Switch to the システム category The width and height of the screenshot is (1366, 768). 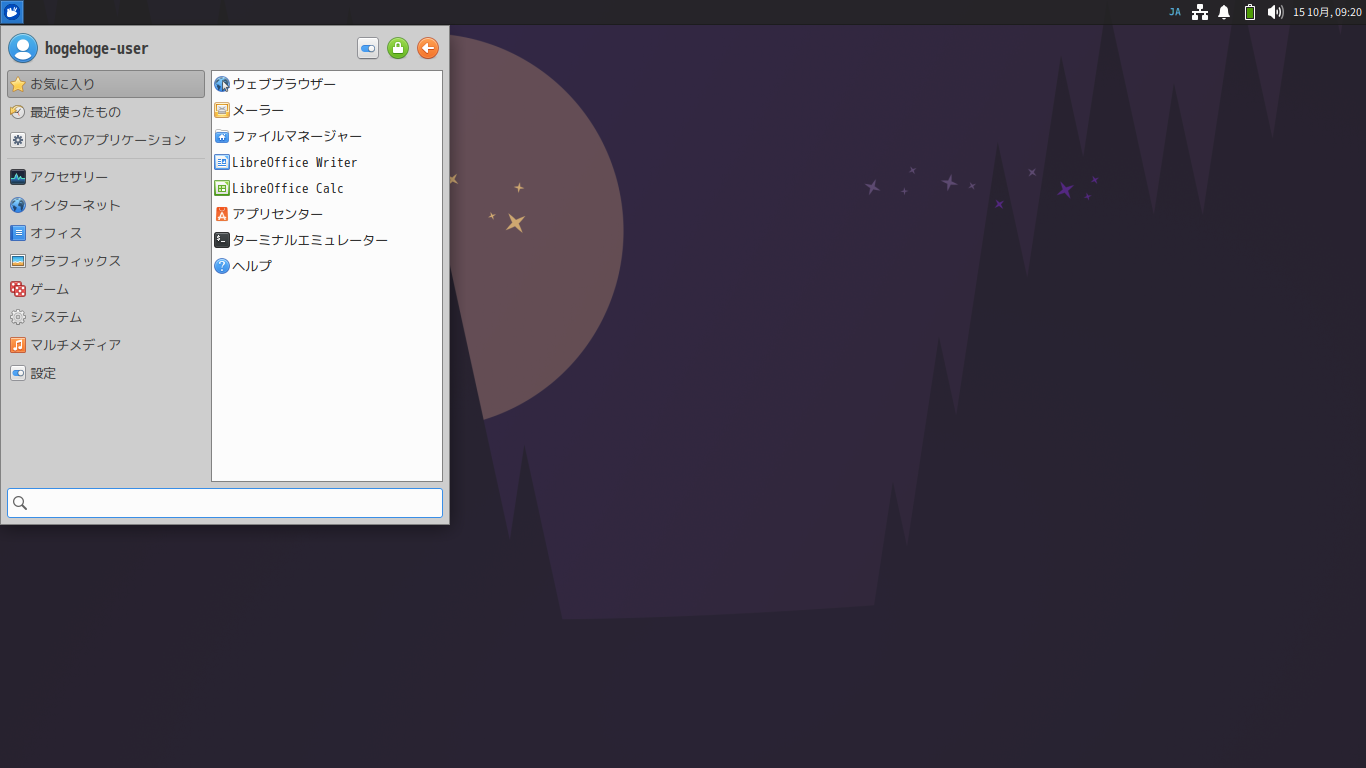pyautogui.click(x=58, y=317)
